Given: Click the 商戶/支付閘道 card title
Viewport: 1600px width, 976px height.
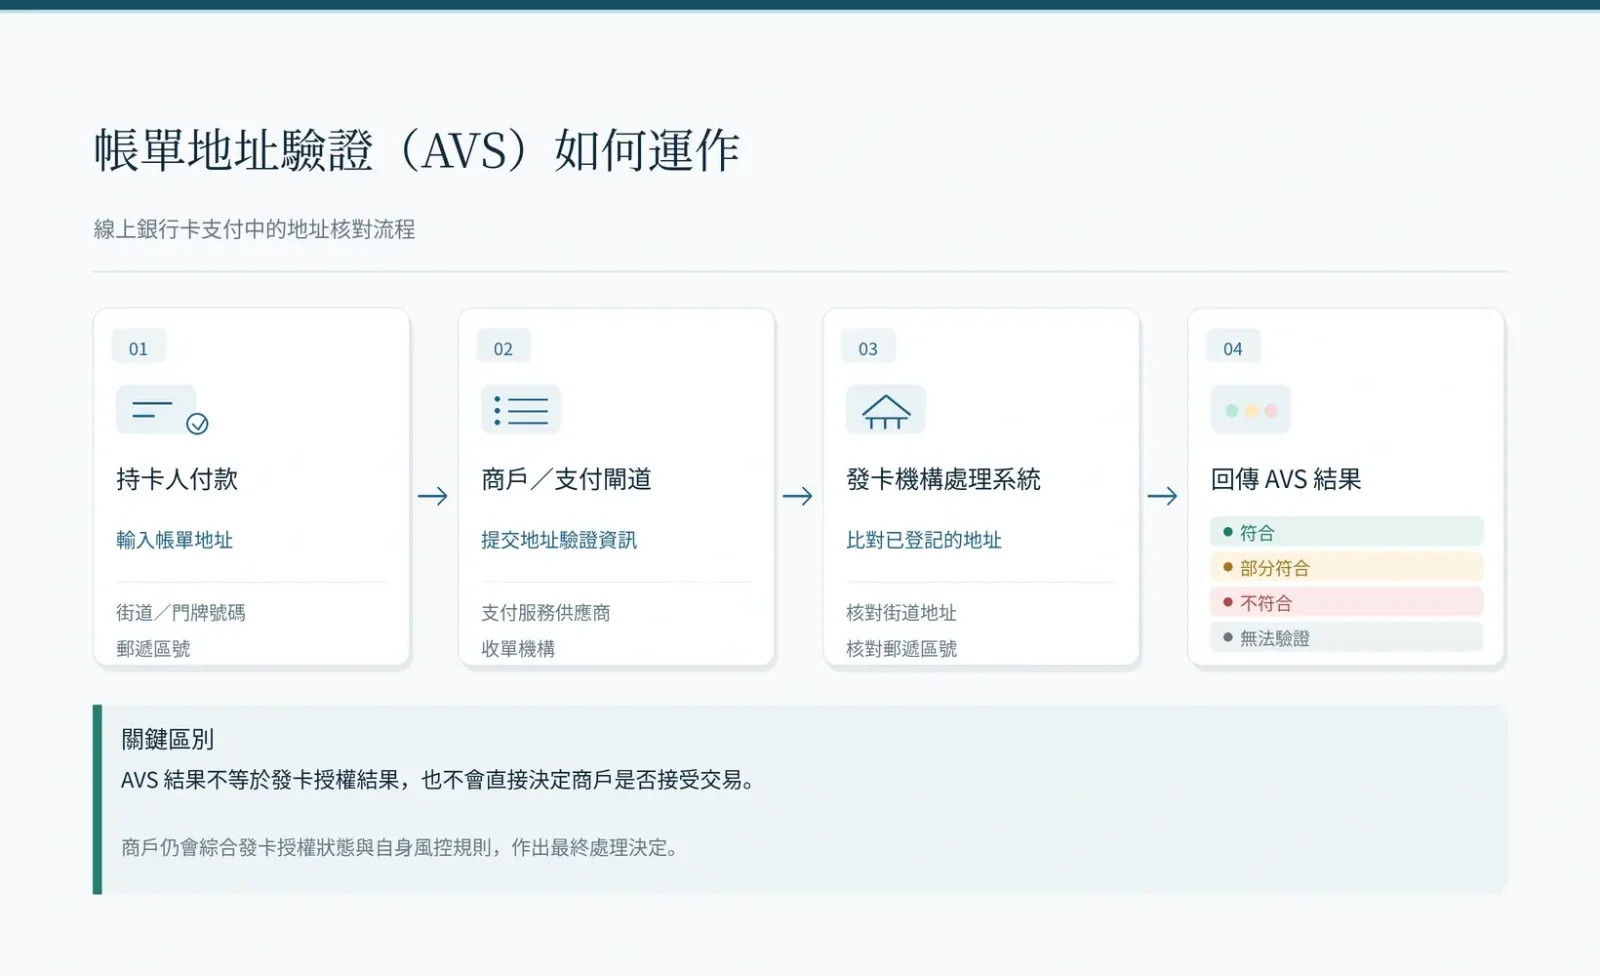Looking at the screenshot, I should (566, 479).
